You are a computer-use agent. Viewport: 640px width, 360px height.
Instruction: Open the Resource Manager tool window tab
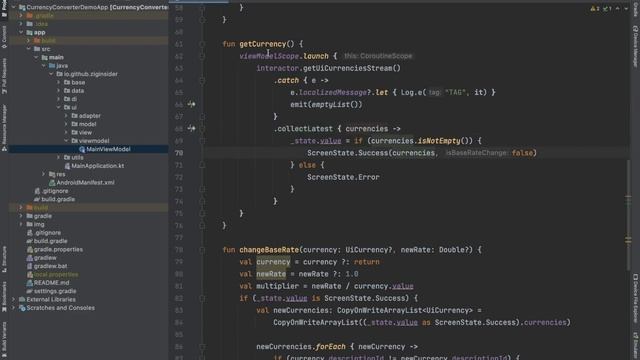pos(4,128)
